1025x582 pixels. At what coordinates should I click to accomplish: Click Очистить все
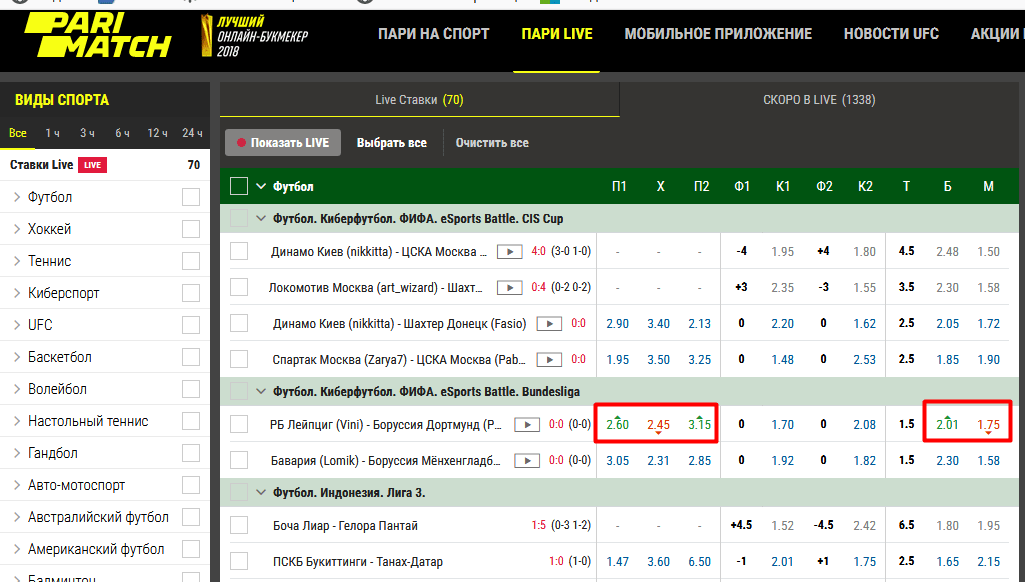(492, 143)
